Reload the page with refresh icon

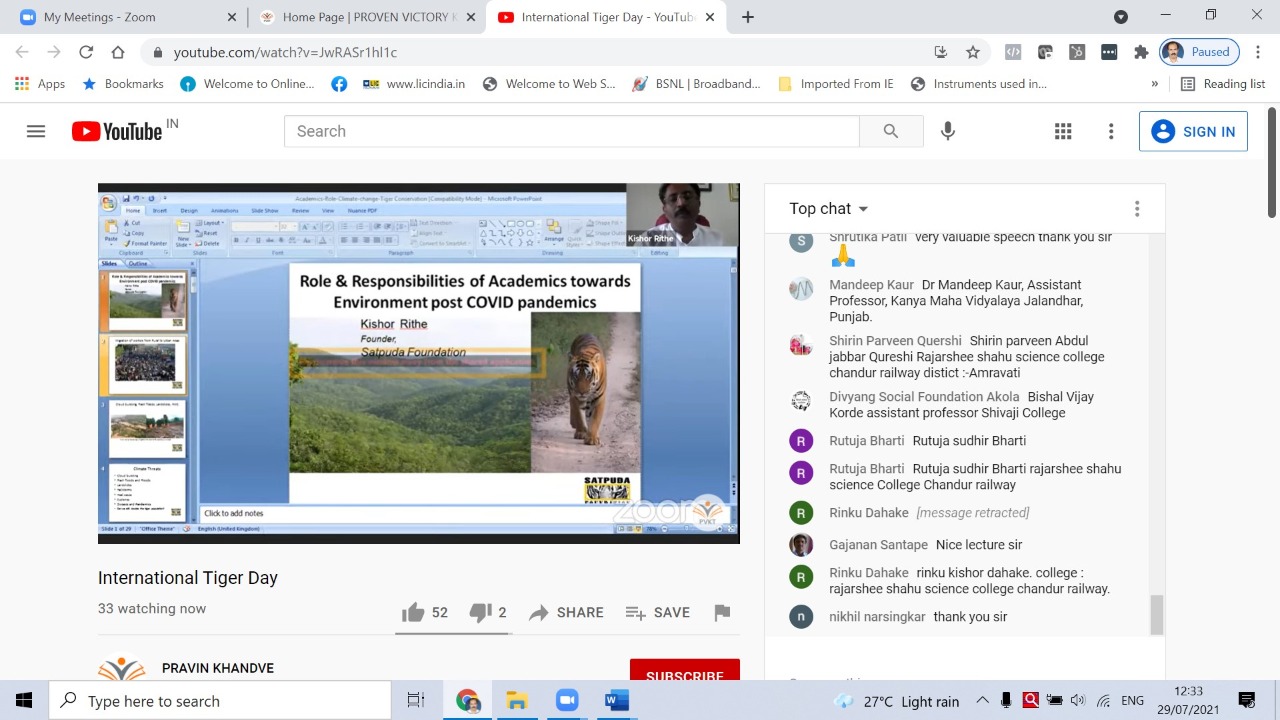click(86, 52)
